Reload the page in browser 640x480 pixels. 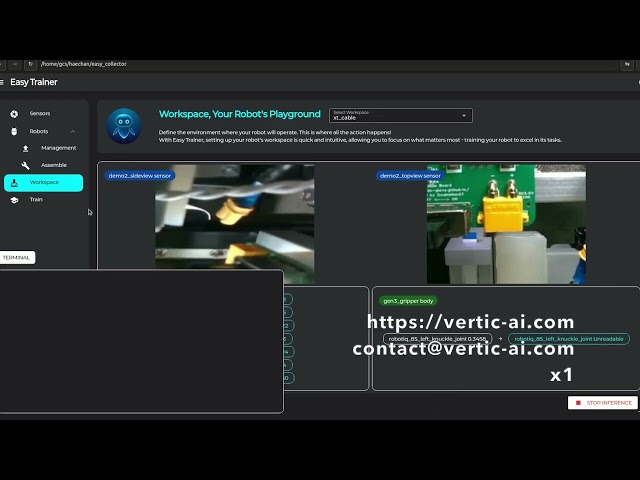[x=30, y=64]
